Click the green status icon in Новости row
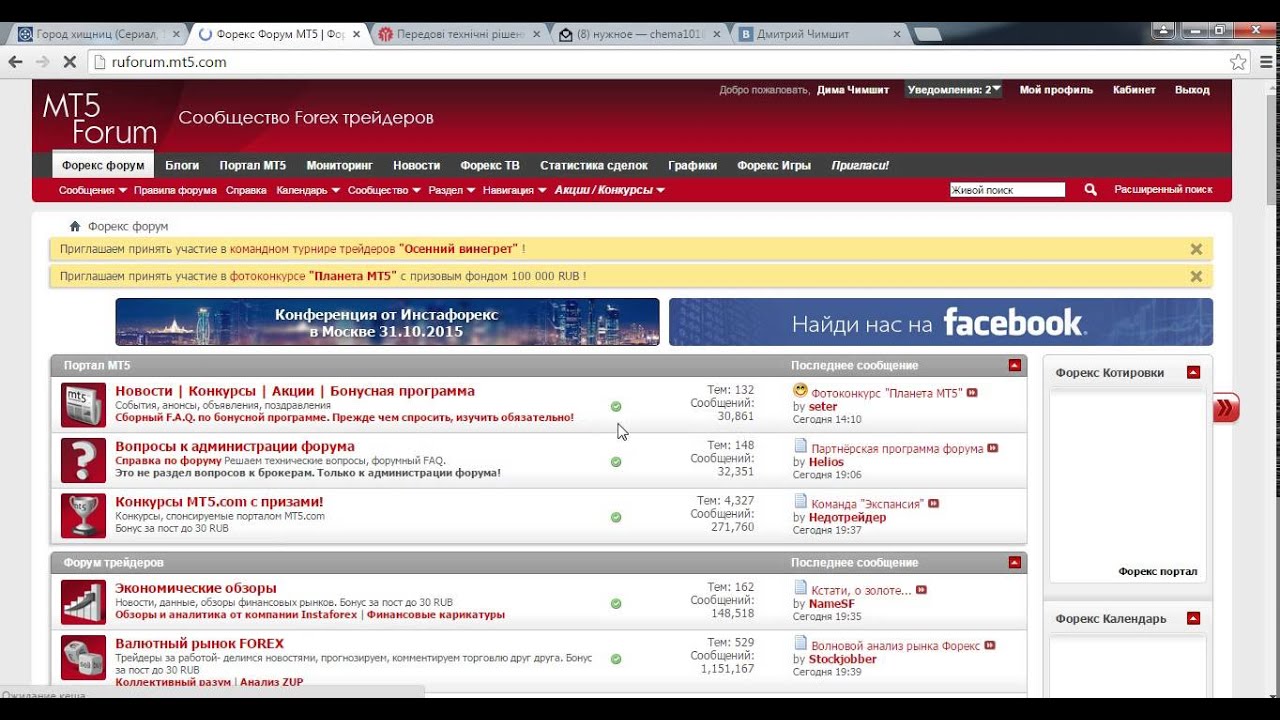 click(616, 406)
